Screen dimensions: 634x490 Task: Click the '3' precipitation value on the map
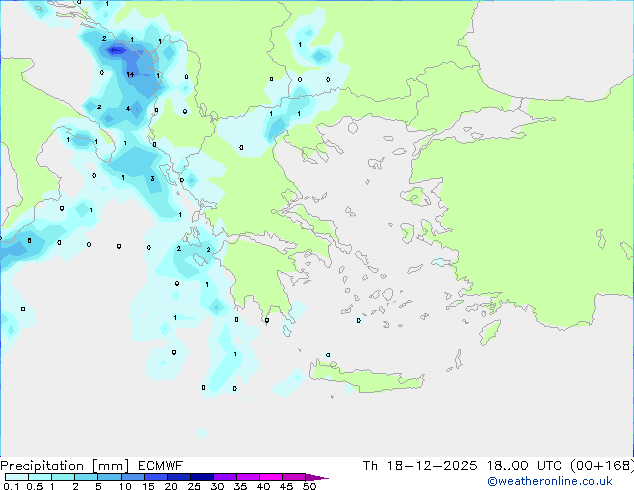click(x=152, y=178)
